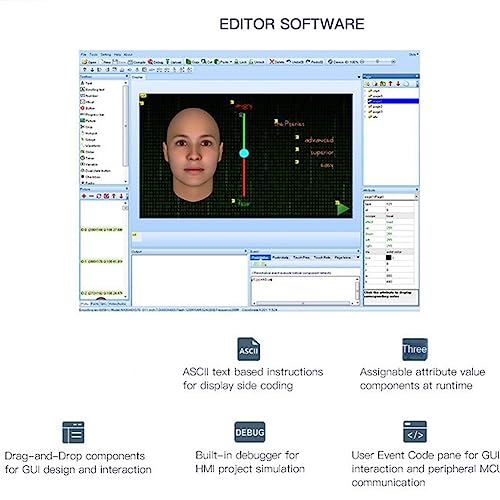Screen dimensions: 500x500
Task: Select the Checkbox component in Toolbox
Action: 90,177
